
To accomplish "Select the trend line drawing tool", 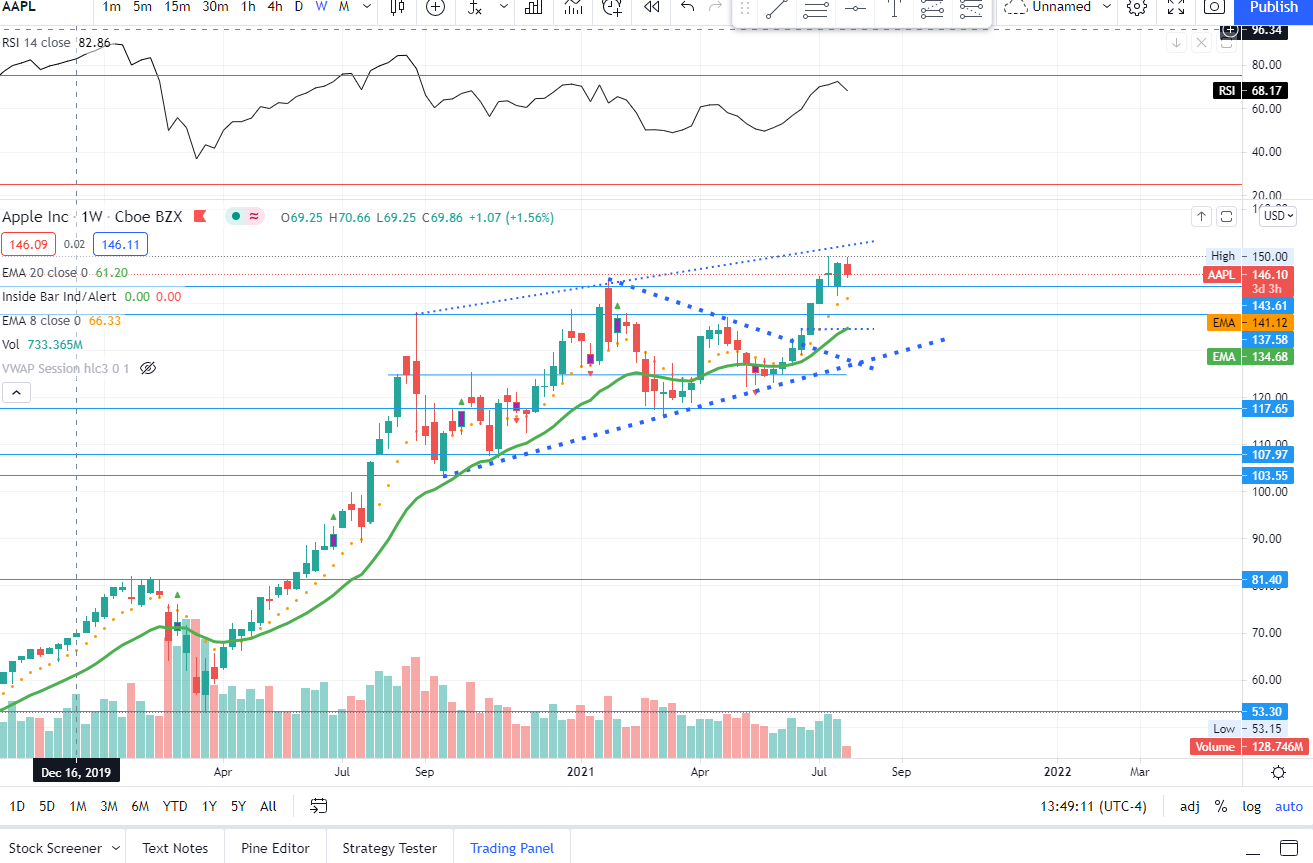I will (776, 10).
